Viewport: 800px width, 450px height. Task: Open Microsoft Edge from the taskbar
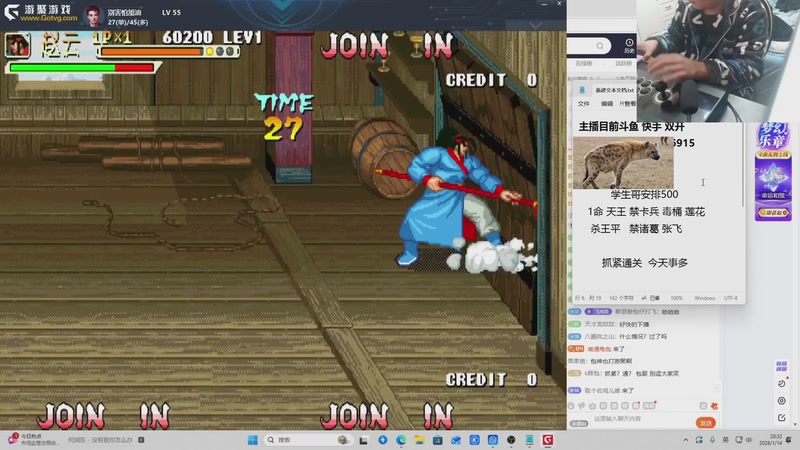(x=401, y=440)
